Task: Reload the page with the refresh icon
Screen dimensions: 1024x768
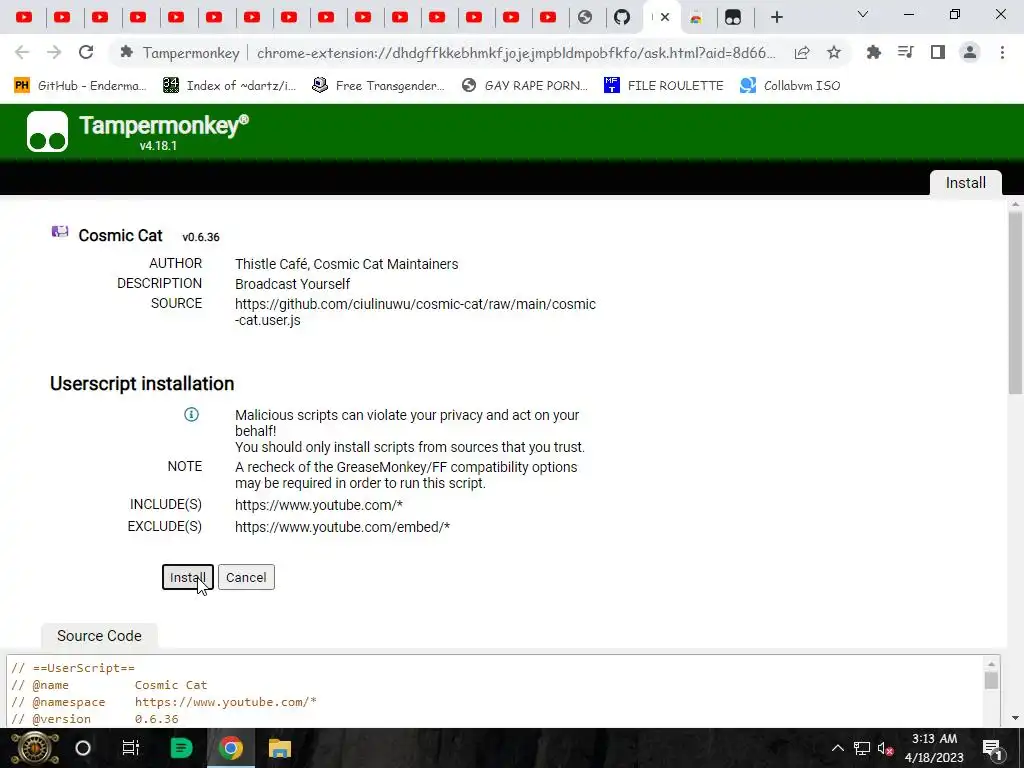Action: pyautogui.click(x=86, y=52)
